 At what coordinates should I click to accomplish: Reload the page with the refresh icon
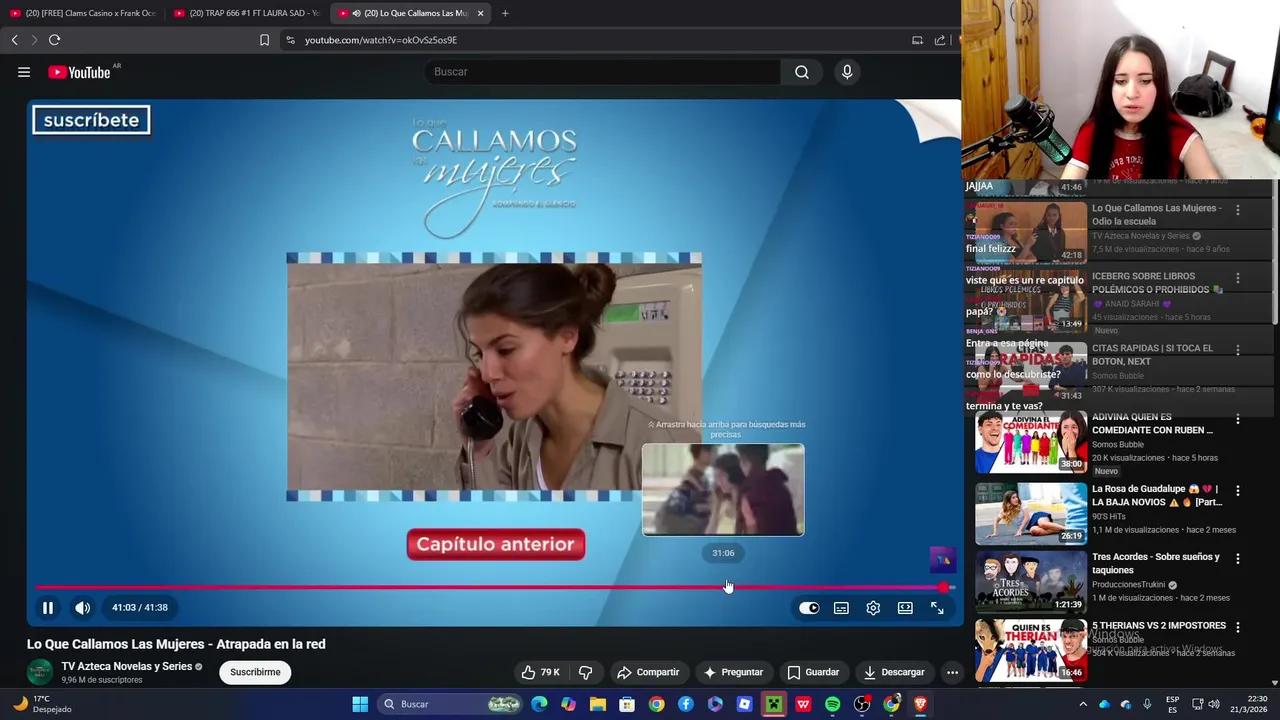tap(54, 40)
